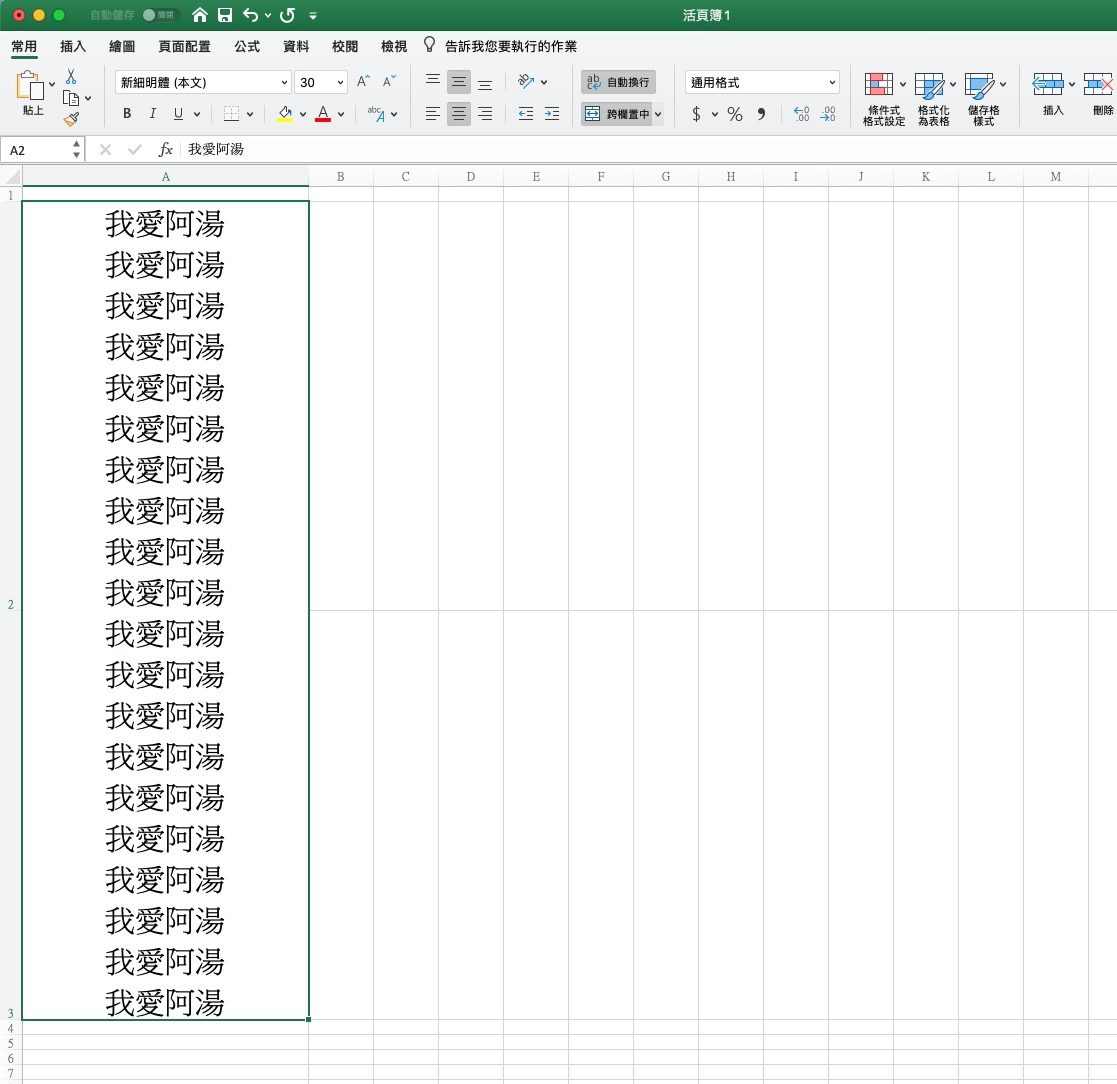Toggle bold formatting

coord(127,114)
